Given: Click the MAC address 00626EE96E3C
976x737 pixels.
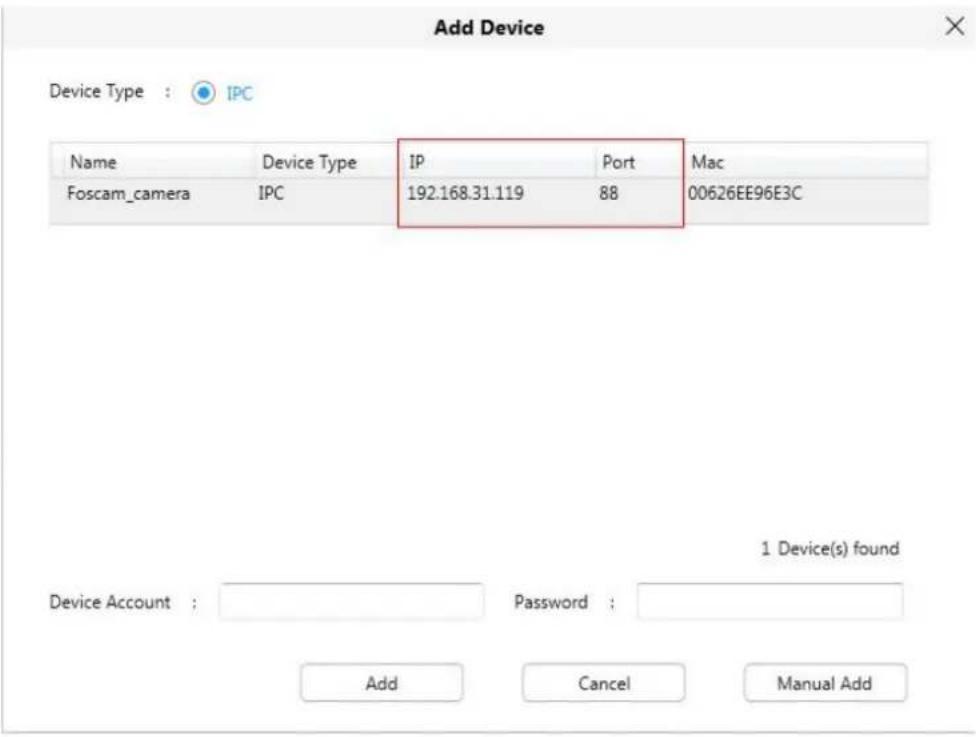Looking at the screenshot, I should click(744, 194).
